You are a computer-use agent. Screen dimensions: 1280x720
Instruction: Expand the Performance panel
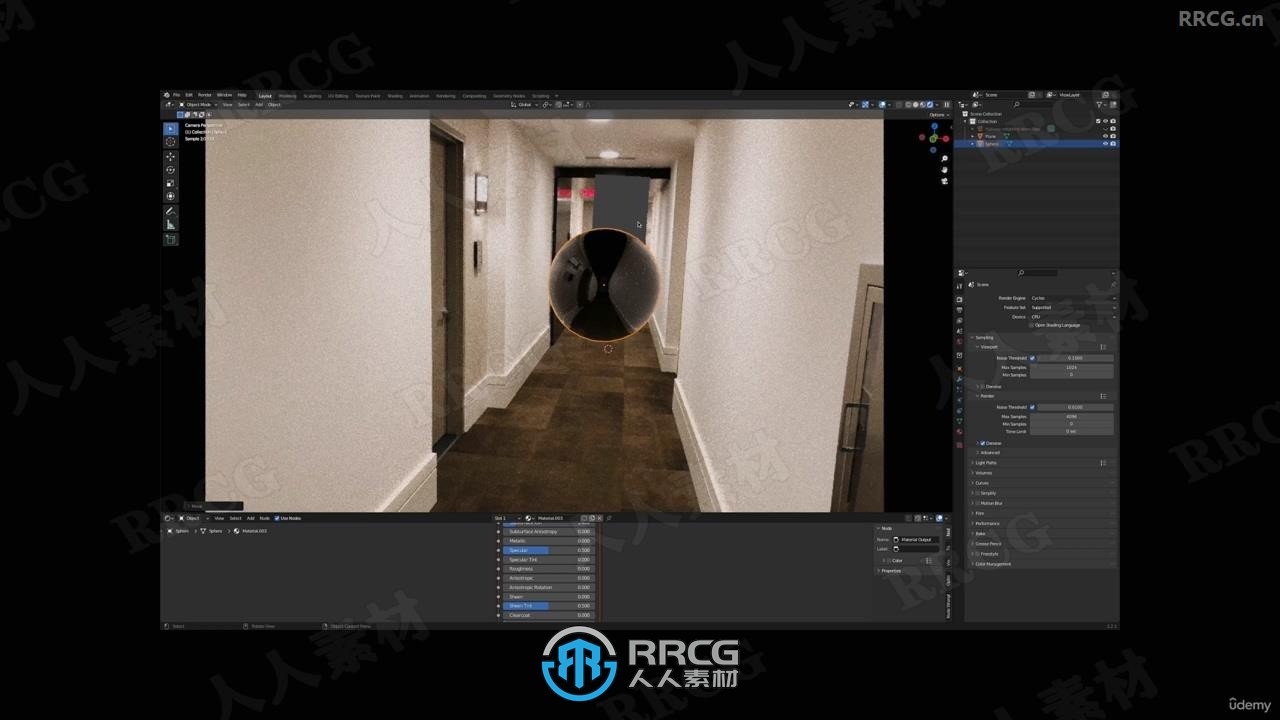pyautogui.click(x=986, y=523)
